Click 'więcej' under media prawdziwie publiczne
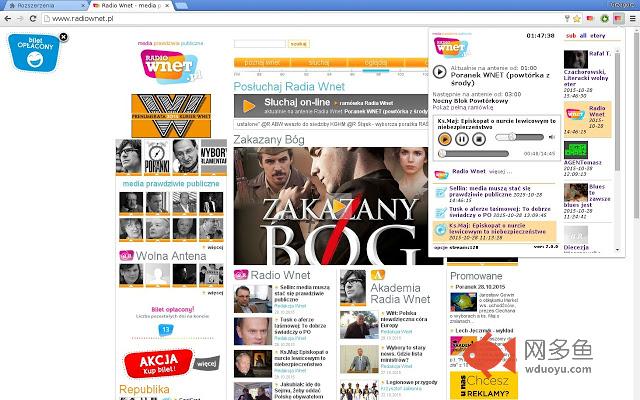 click(215, 247)
